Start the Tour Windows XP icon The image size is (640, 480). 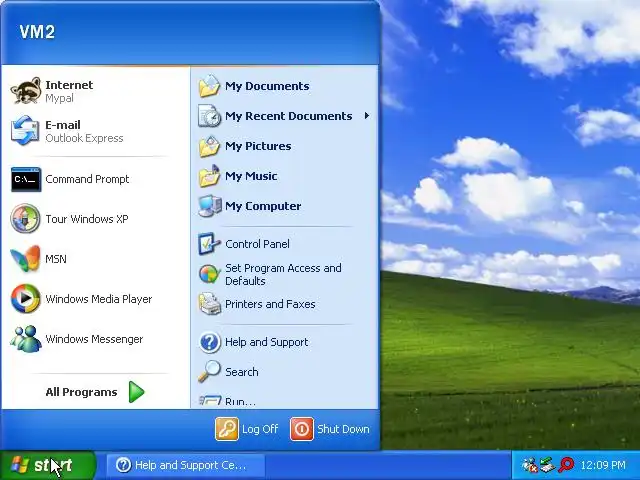click(x=25, y=219)
